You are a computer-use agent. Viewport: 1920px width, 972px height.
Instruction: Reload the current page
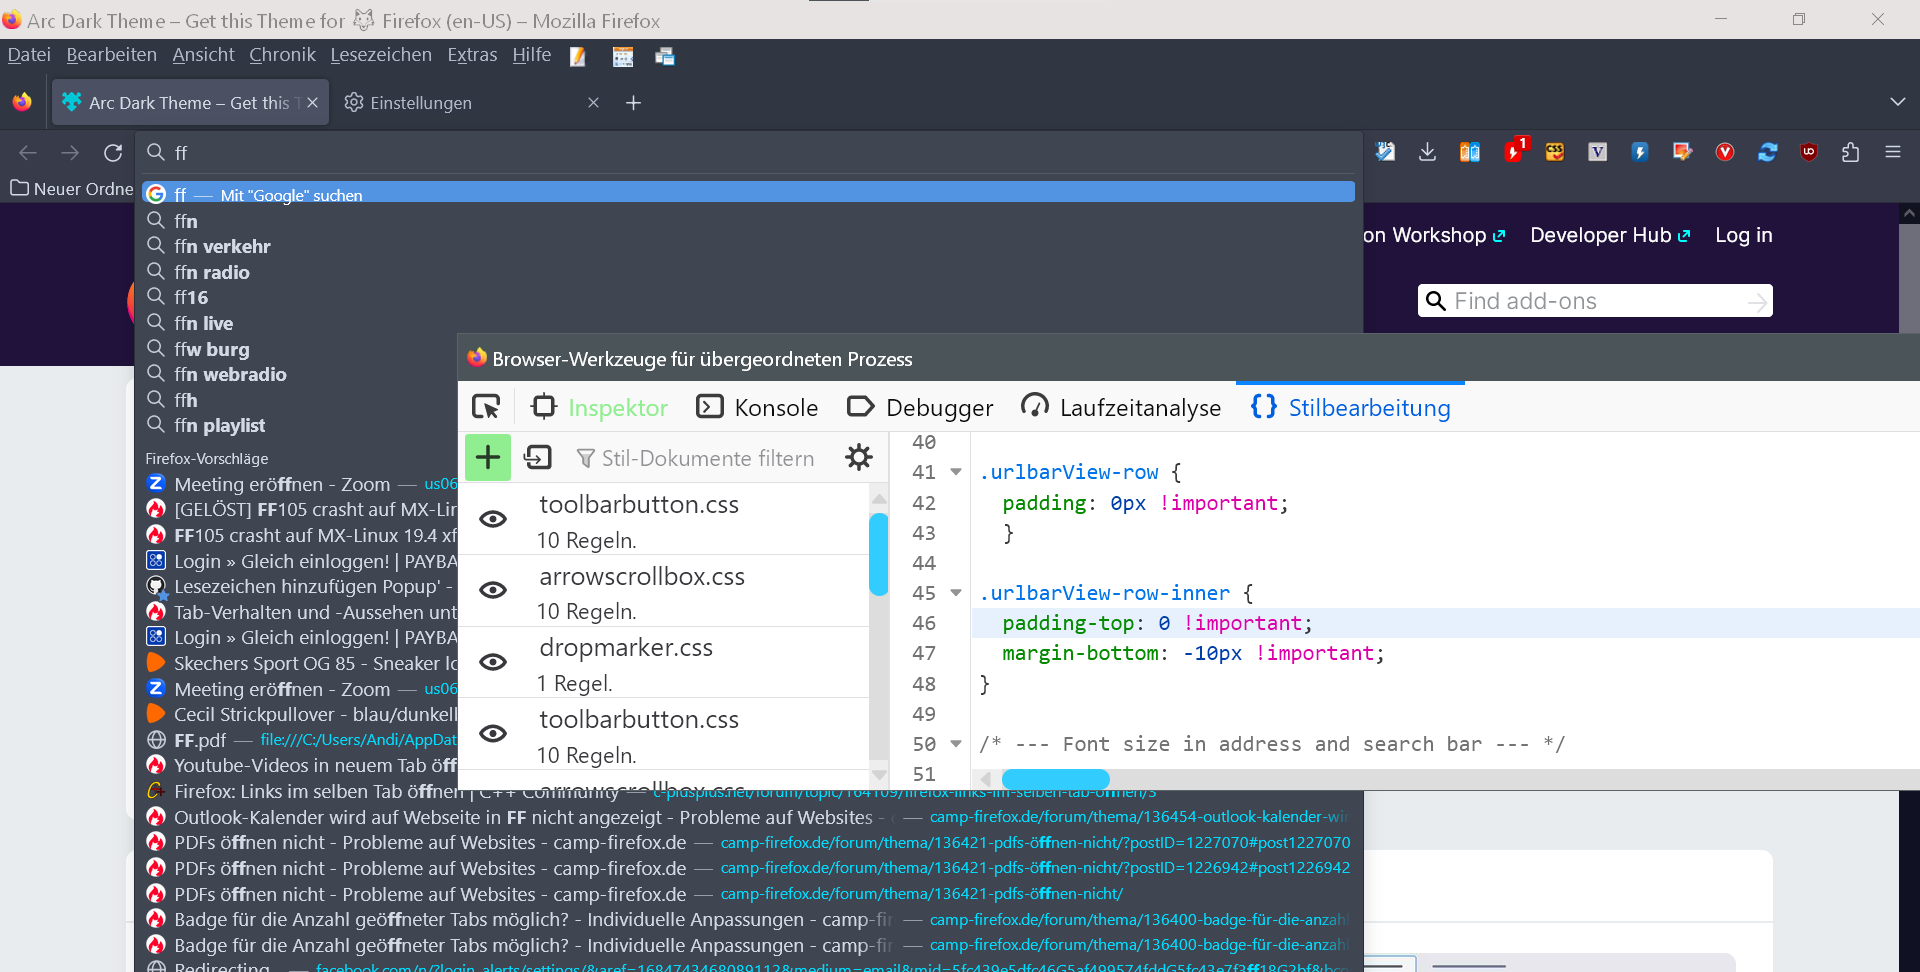[113, 152]
